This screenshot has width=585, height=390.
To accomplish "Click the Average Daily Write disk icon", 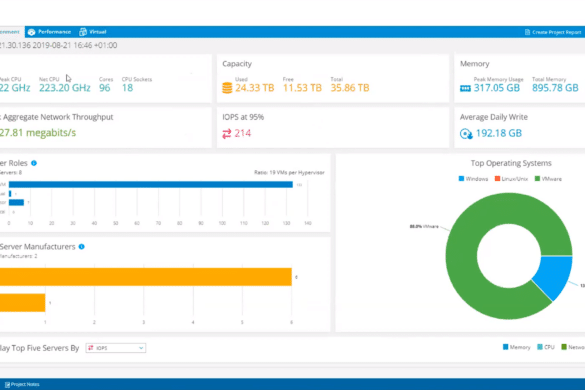I will click(466, 134).
